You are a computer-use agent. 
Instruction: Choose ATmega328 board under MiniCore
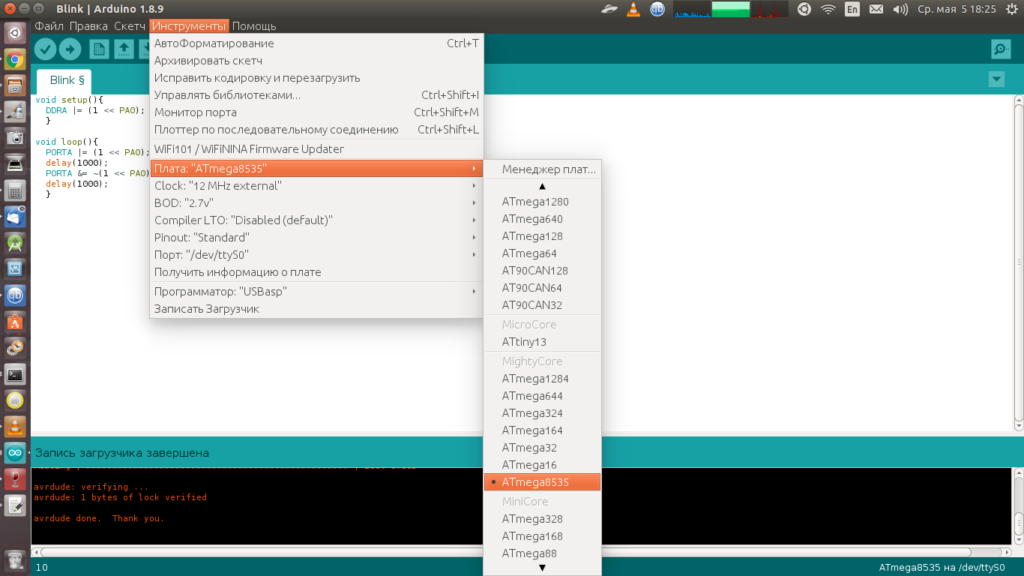[532, 519]
